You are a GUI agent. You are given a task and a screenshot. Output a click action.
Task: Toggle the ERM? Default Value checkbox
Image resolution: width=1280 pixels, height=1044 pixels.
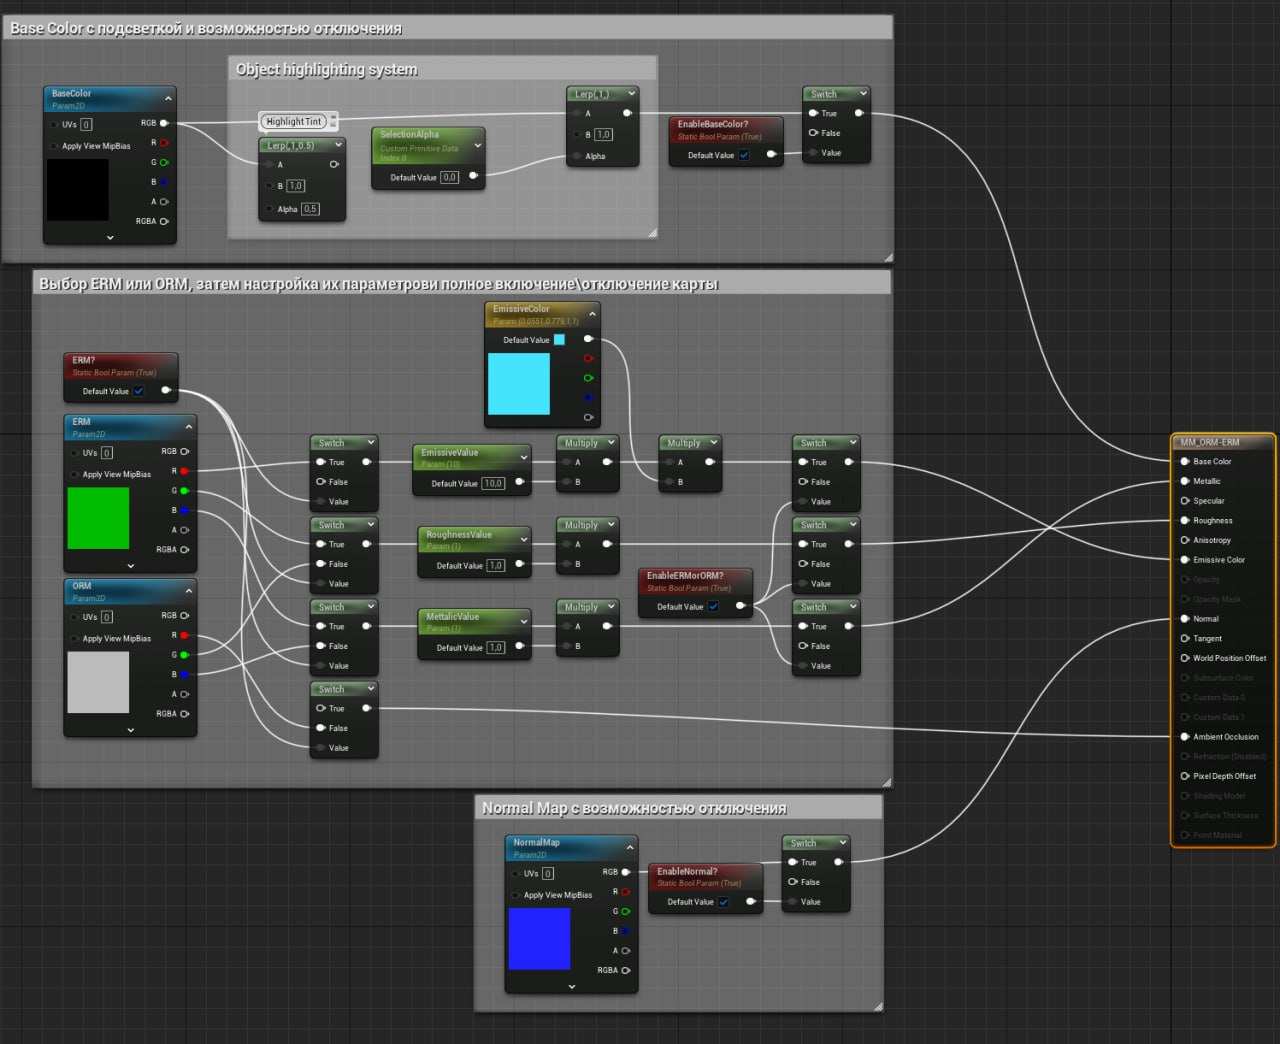click(139, 391)
